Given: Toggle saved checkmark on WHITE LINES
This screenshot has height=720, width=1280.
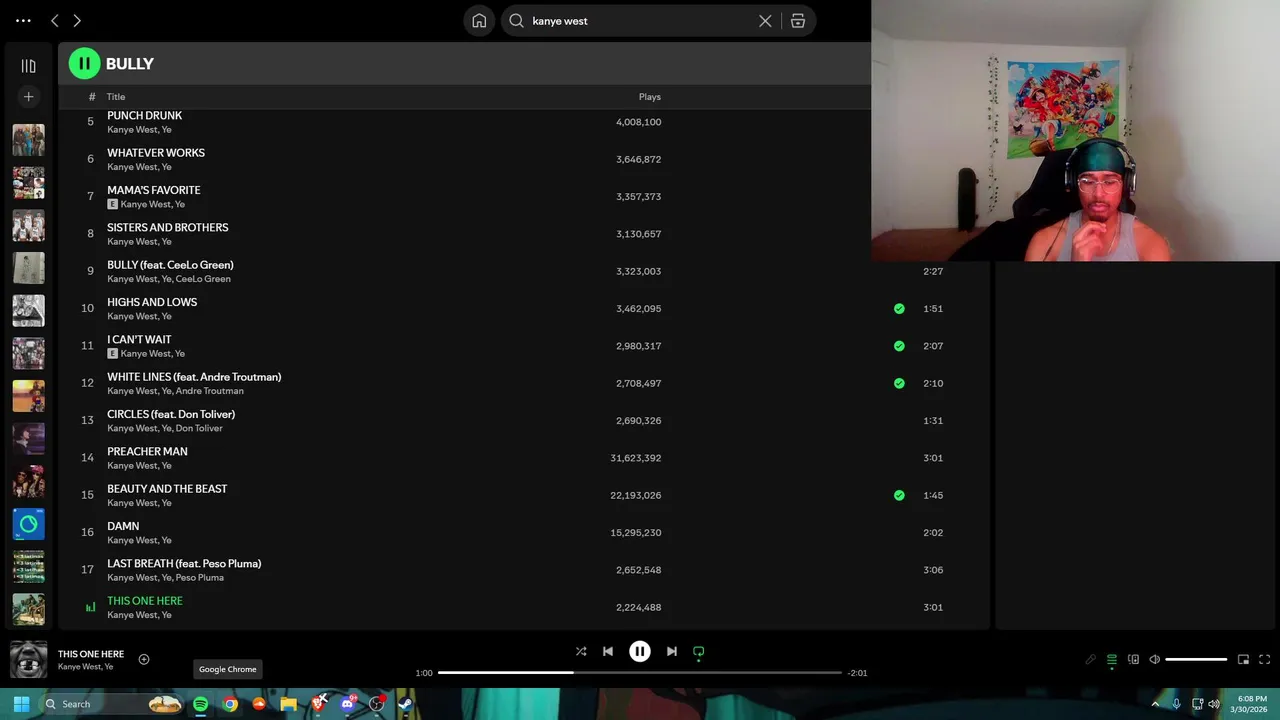Looking at the screenshot, I should (x=899, y=383).
